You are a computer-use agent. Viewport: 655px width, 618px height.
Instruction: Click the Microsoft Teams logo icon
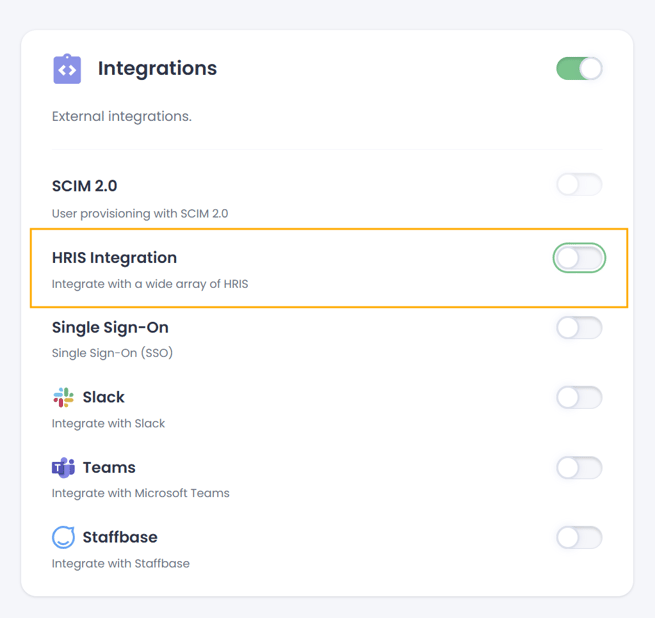point(63,468)
